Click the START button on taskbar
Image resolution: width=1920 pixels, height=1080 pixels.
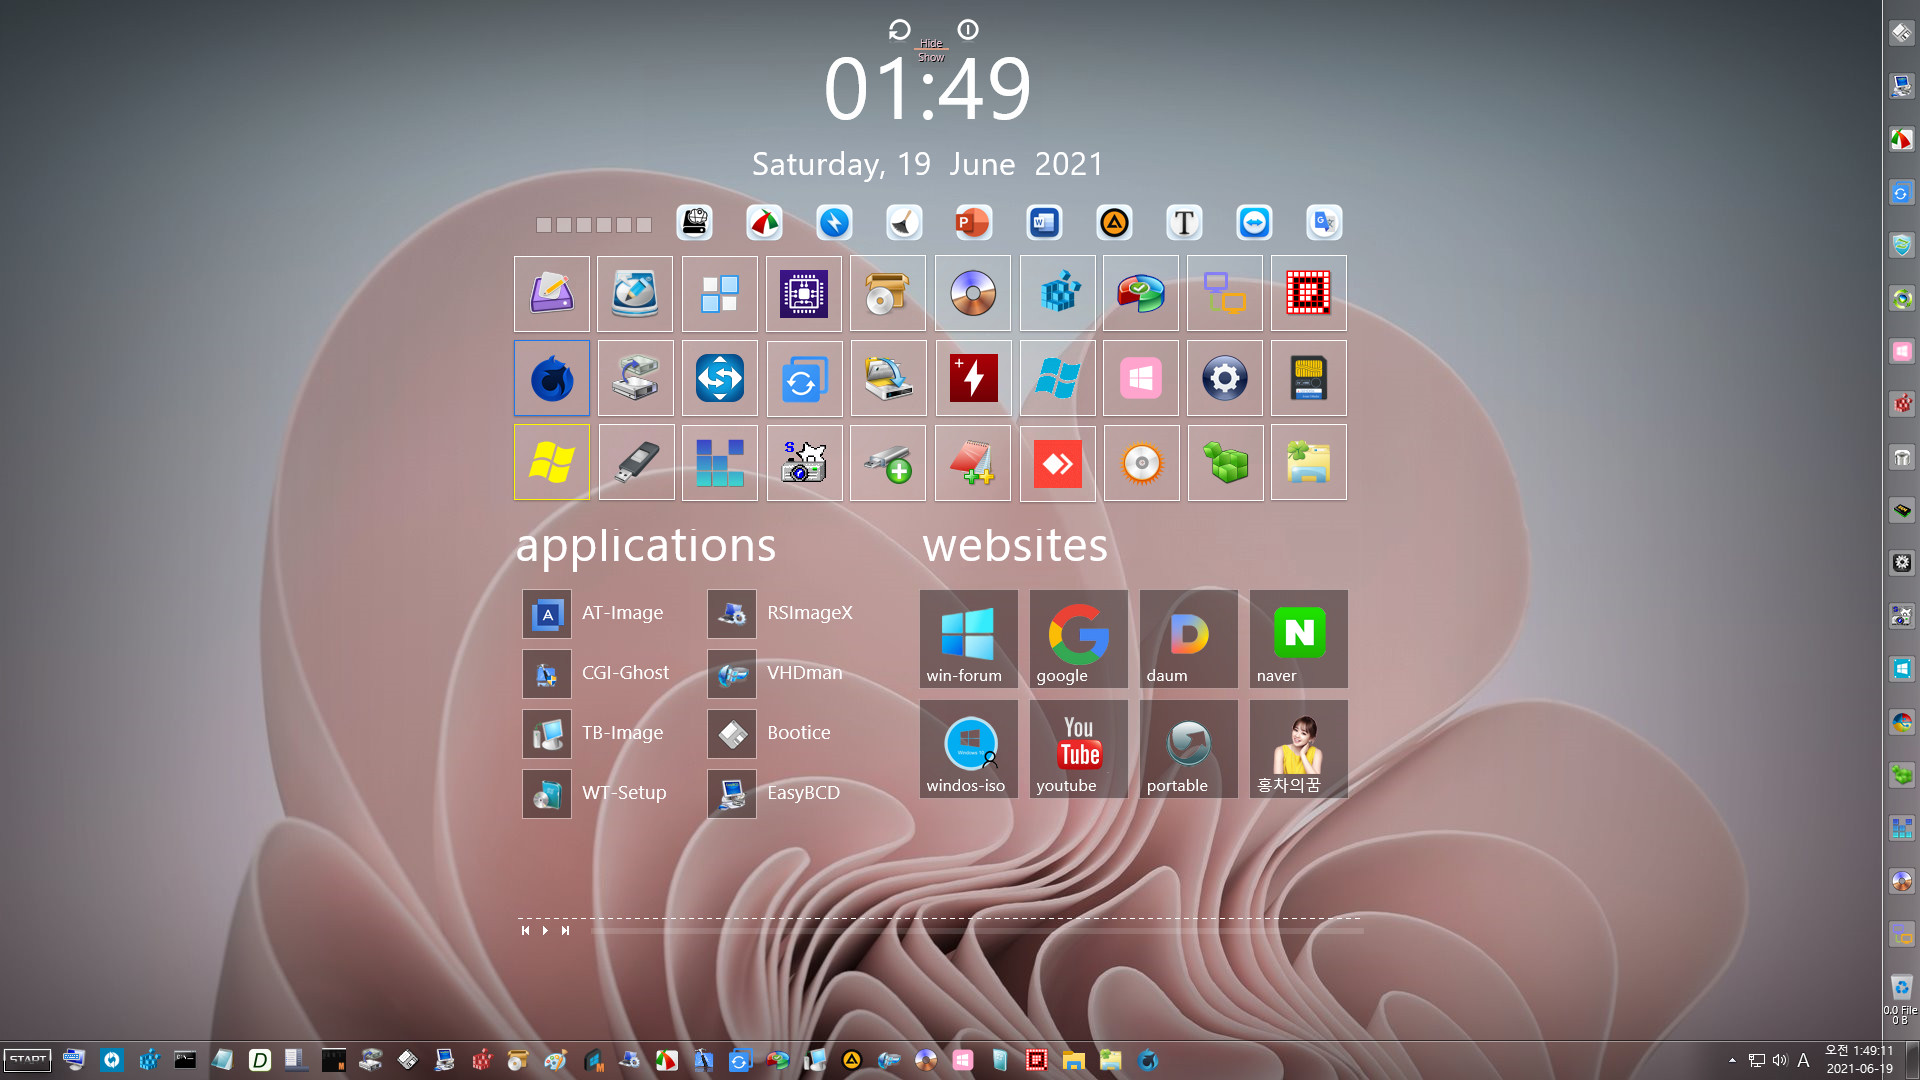[28, 1060]
